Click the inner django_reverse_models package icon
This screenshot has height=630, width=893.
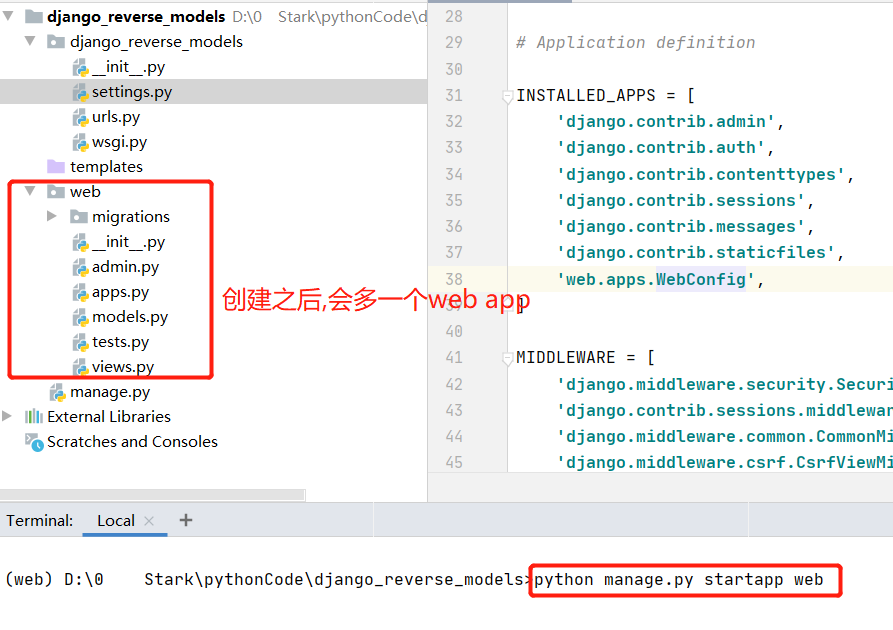pyautogui.click(x=56, y=42)
